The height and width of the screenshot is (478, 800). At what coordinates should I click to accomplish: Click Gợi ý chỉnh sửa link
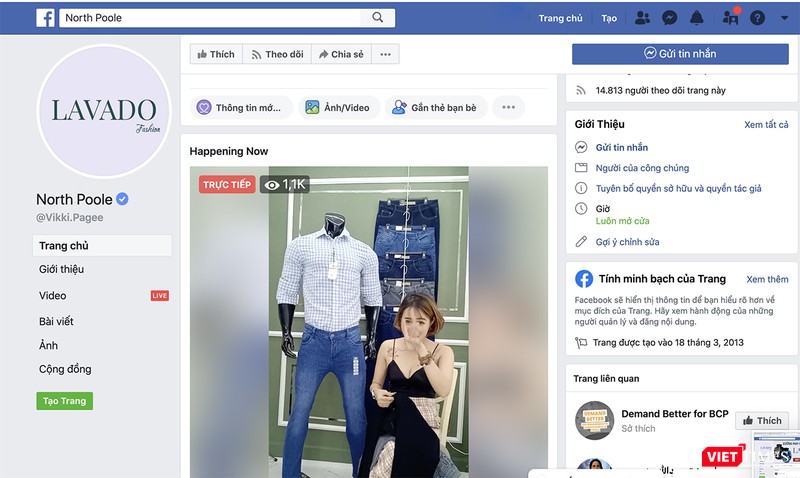(x=627, y=242)
